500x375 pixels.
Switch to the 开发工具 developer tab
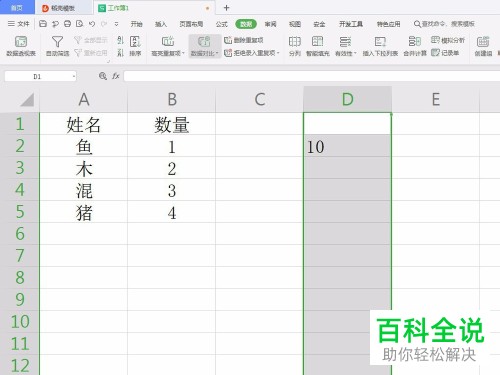(351, 24)
